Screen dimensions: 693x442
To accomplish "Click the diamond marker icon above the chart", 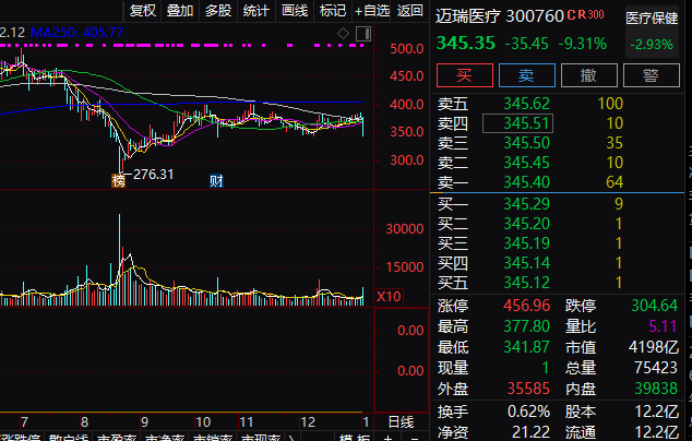I will pos(343,34).
